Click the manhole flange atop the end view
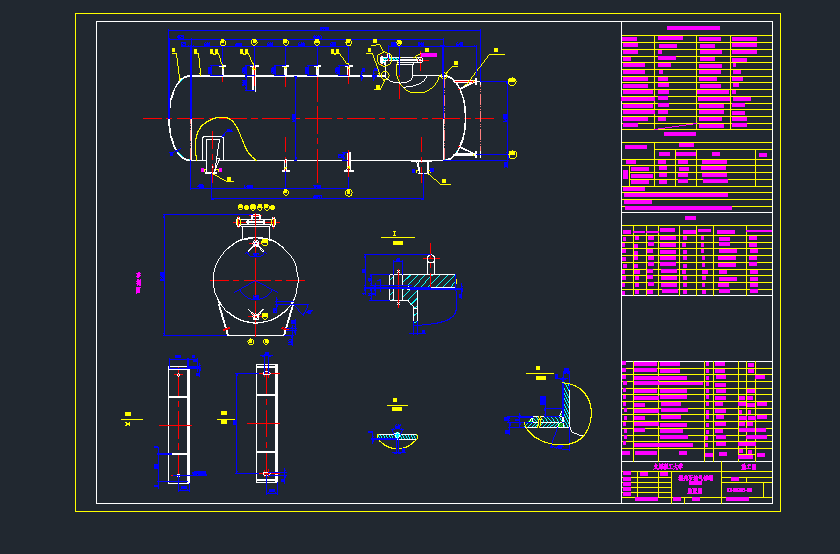 (x=256, y=220)
